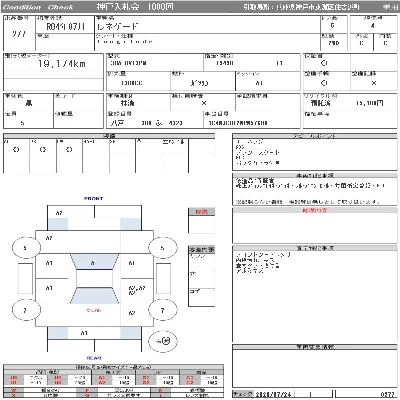The height and width of the screenshot is (400, 400).
Task: Click the shaded windshield area marked A
Action: coord(94,262)
